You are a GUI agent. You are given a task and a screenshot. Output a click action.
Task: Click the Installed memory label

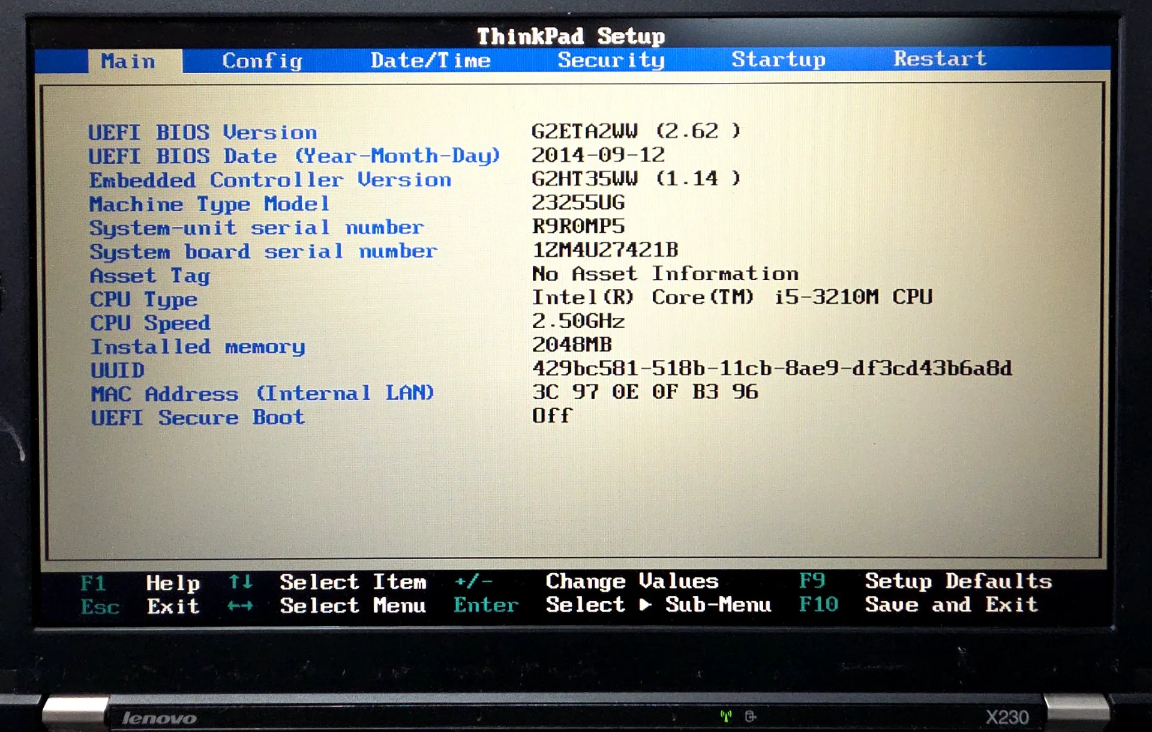point(197,346)
